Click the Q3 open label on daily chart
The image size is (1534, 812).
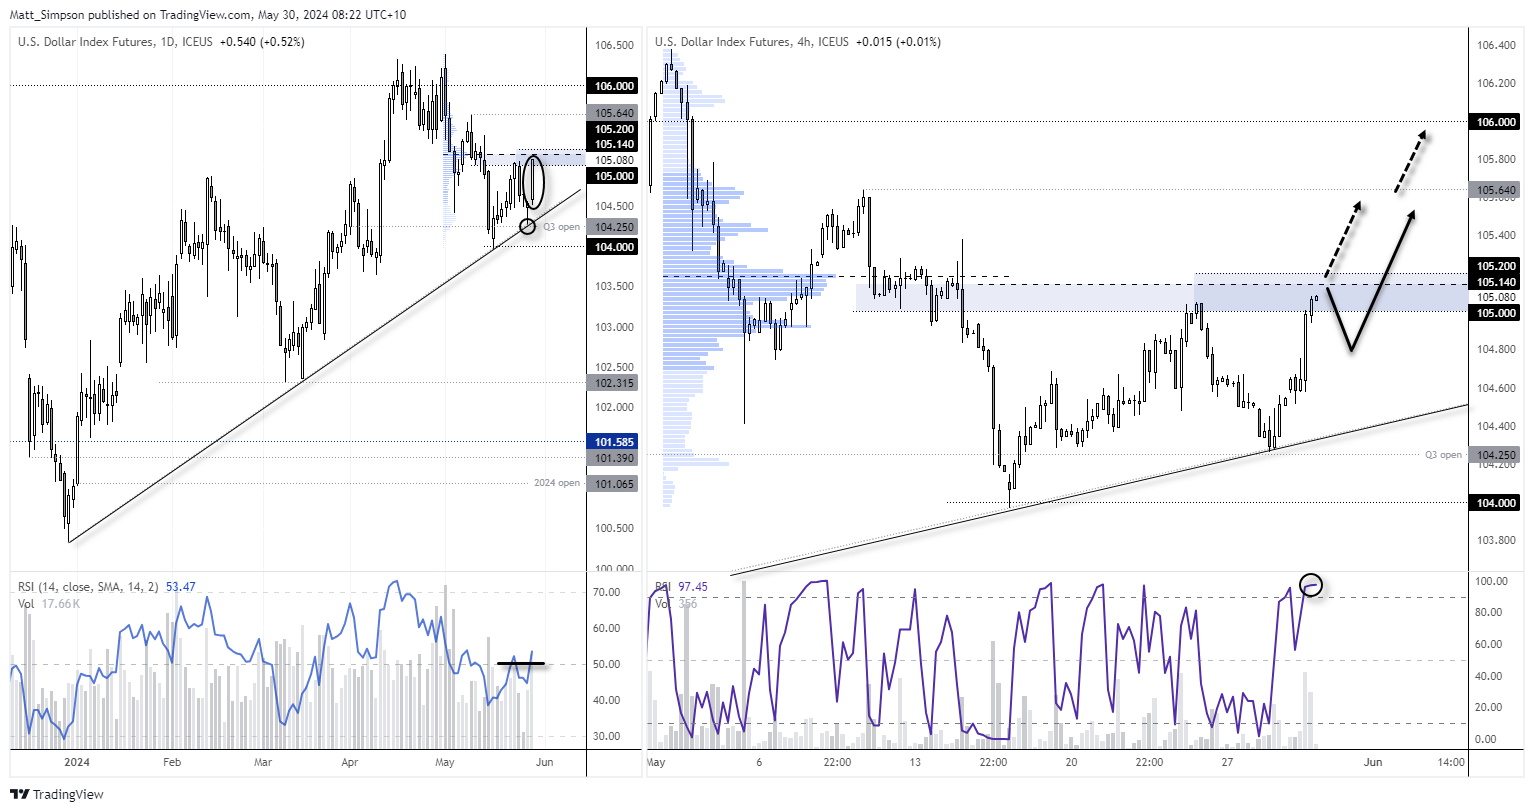point(562,227)
